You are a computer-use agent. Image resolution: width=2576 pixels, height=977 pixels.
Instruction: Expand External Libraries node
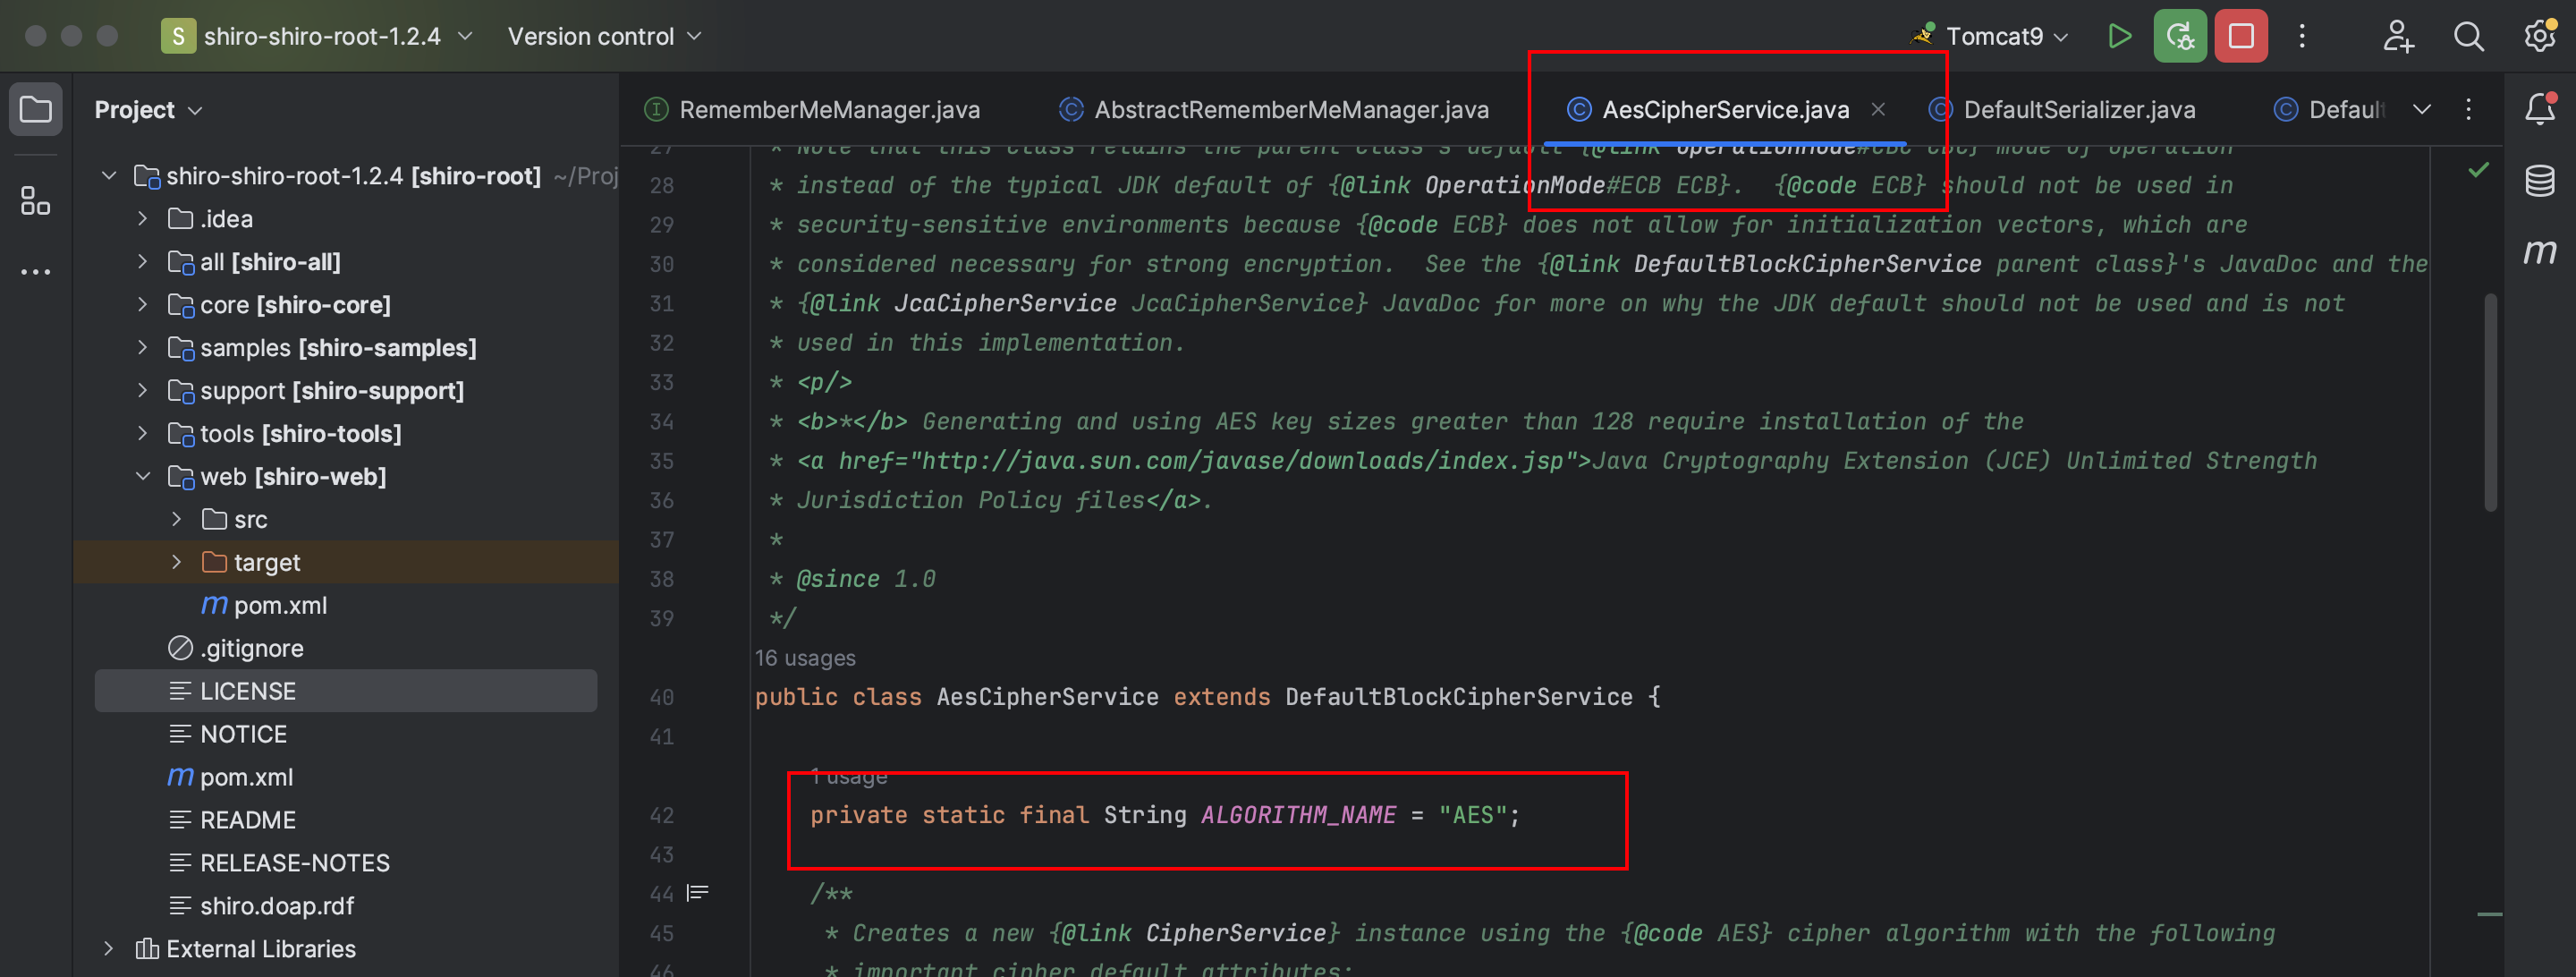(x=109, y=949)
